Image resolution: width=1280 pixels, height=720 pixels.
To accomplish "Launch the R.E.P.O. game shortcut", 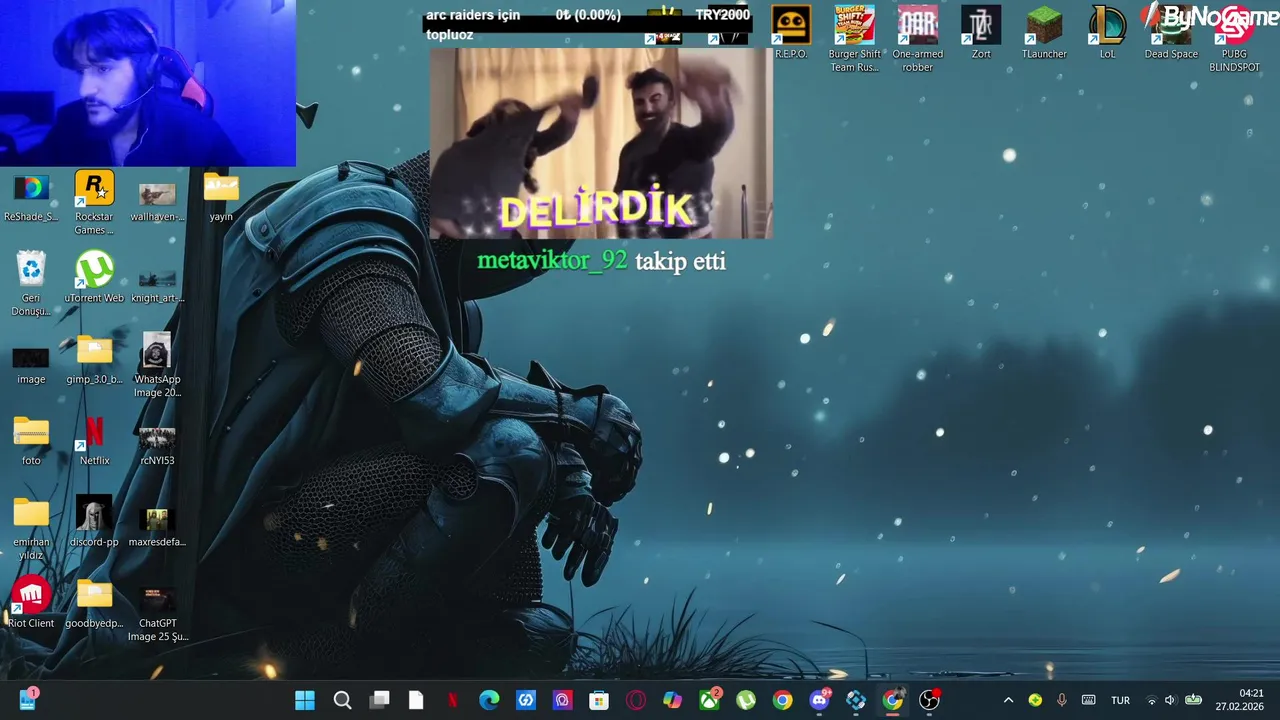I will [791, 33].
